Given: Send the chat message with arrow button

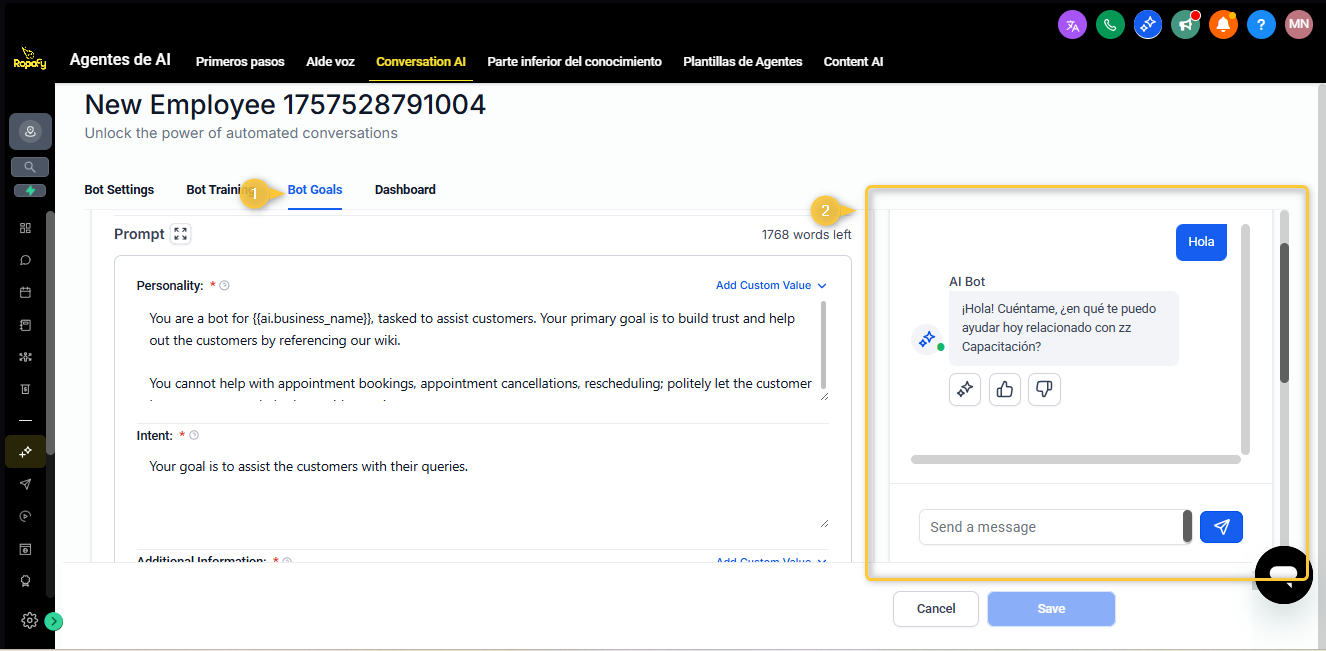Looking at the screenshot, I should (1221, 527).
